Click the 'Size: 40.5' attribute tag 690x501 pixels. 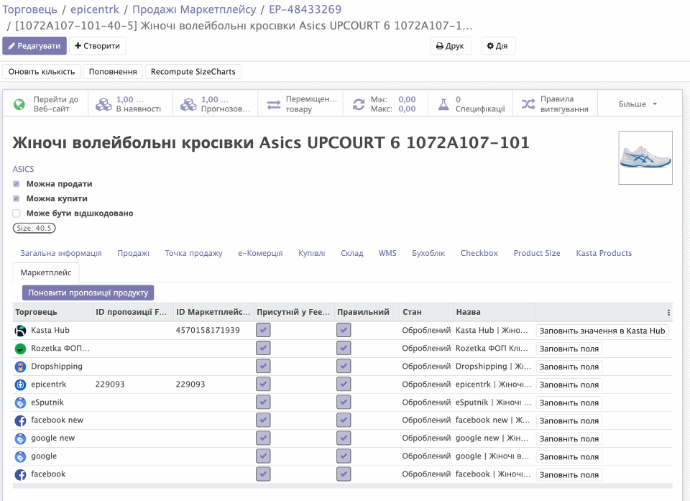point(34,228)
